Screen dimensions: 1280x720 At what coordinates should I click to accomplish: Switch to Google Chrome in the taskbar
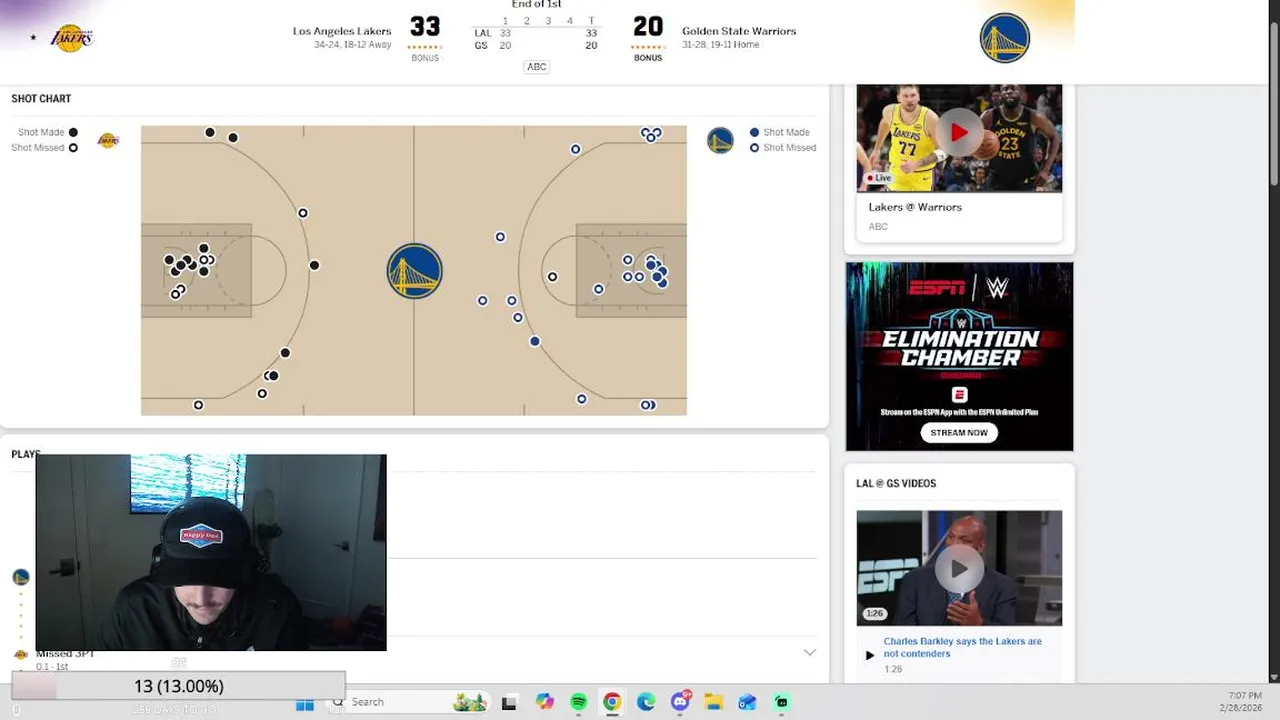(612, 703)
